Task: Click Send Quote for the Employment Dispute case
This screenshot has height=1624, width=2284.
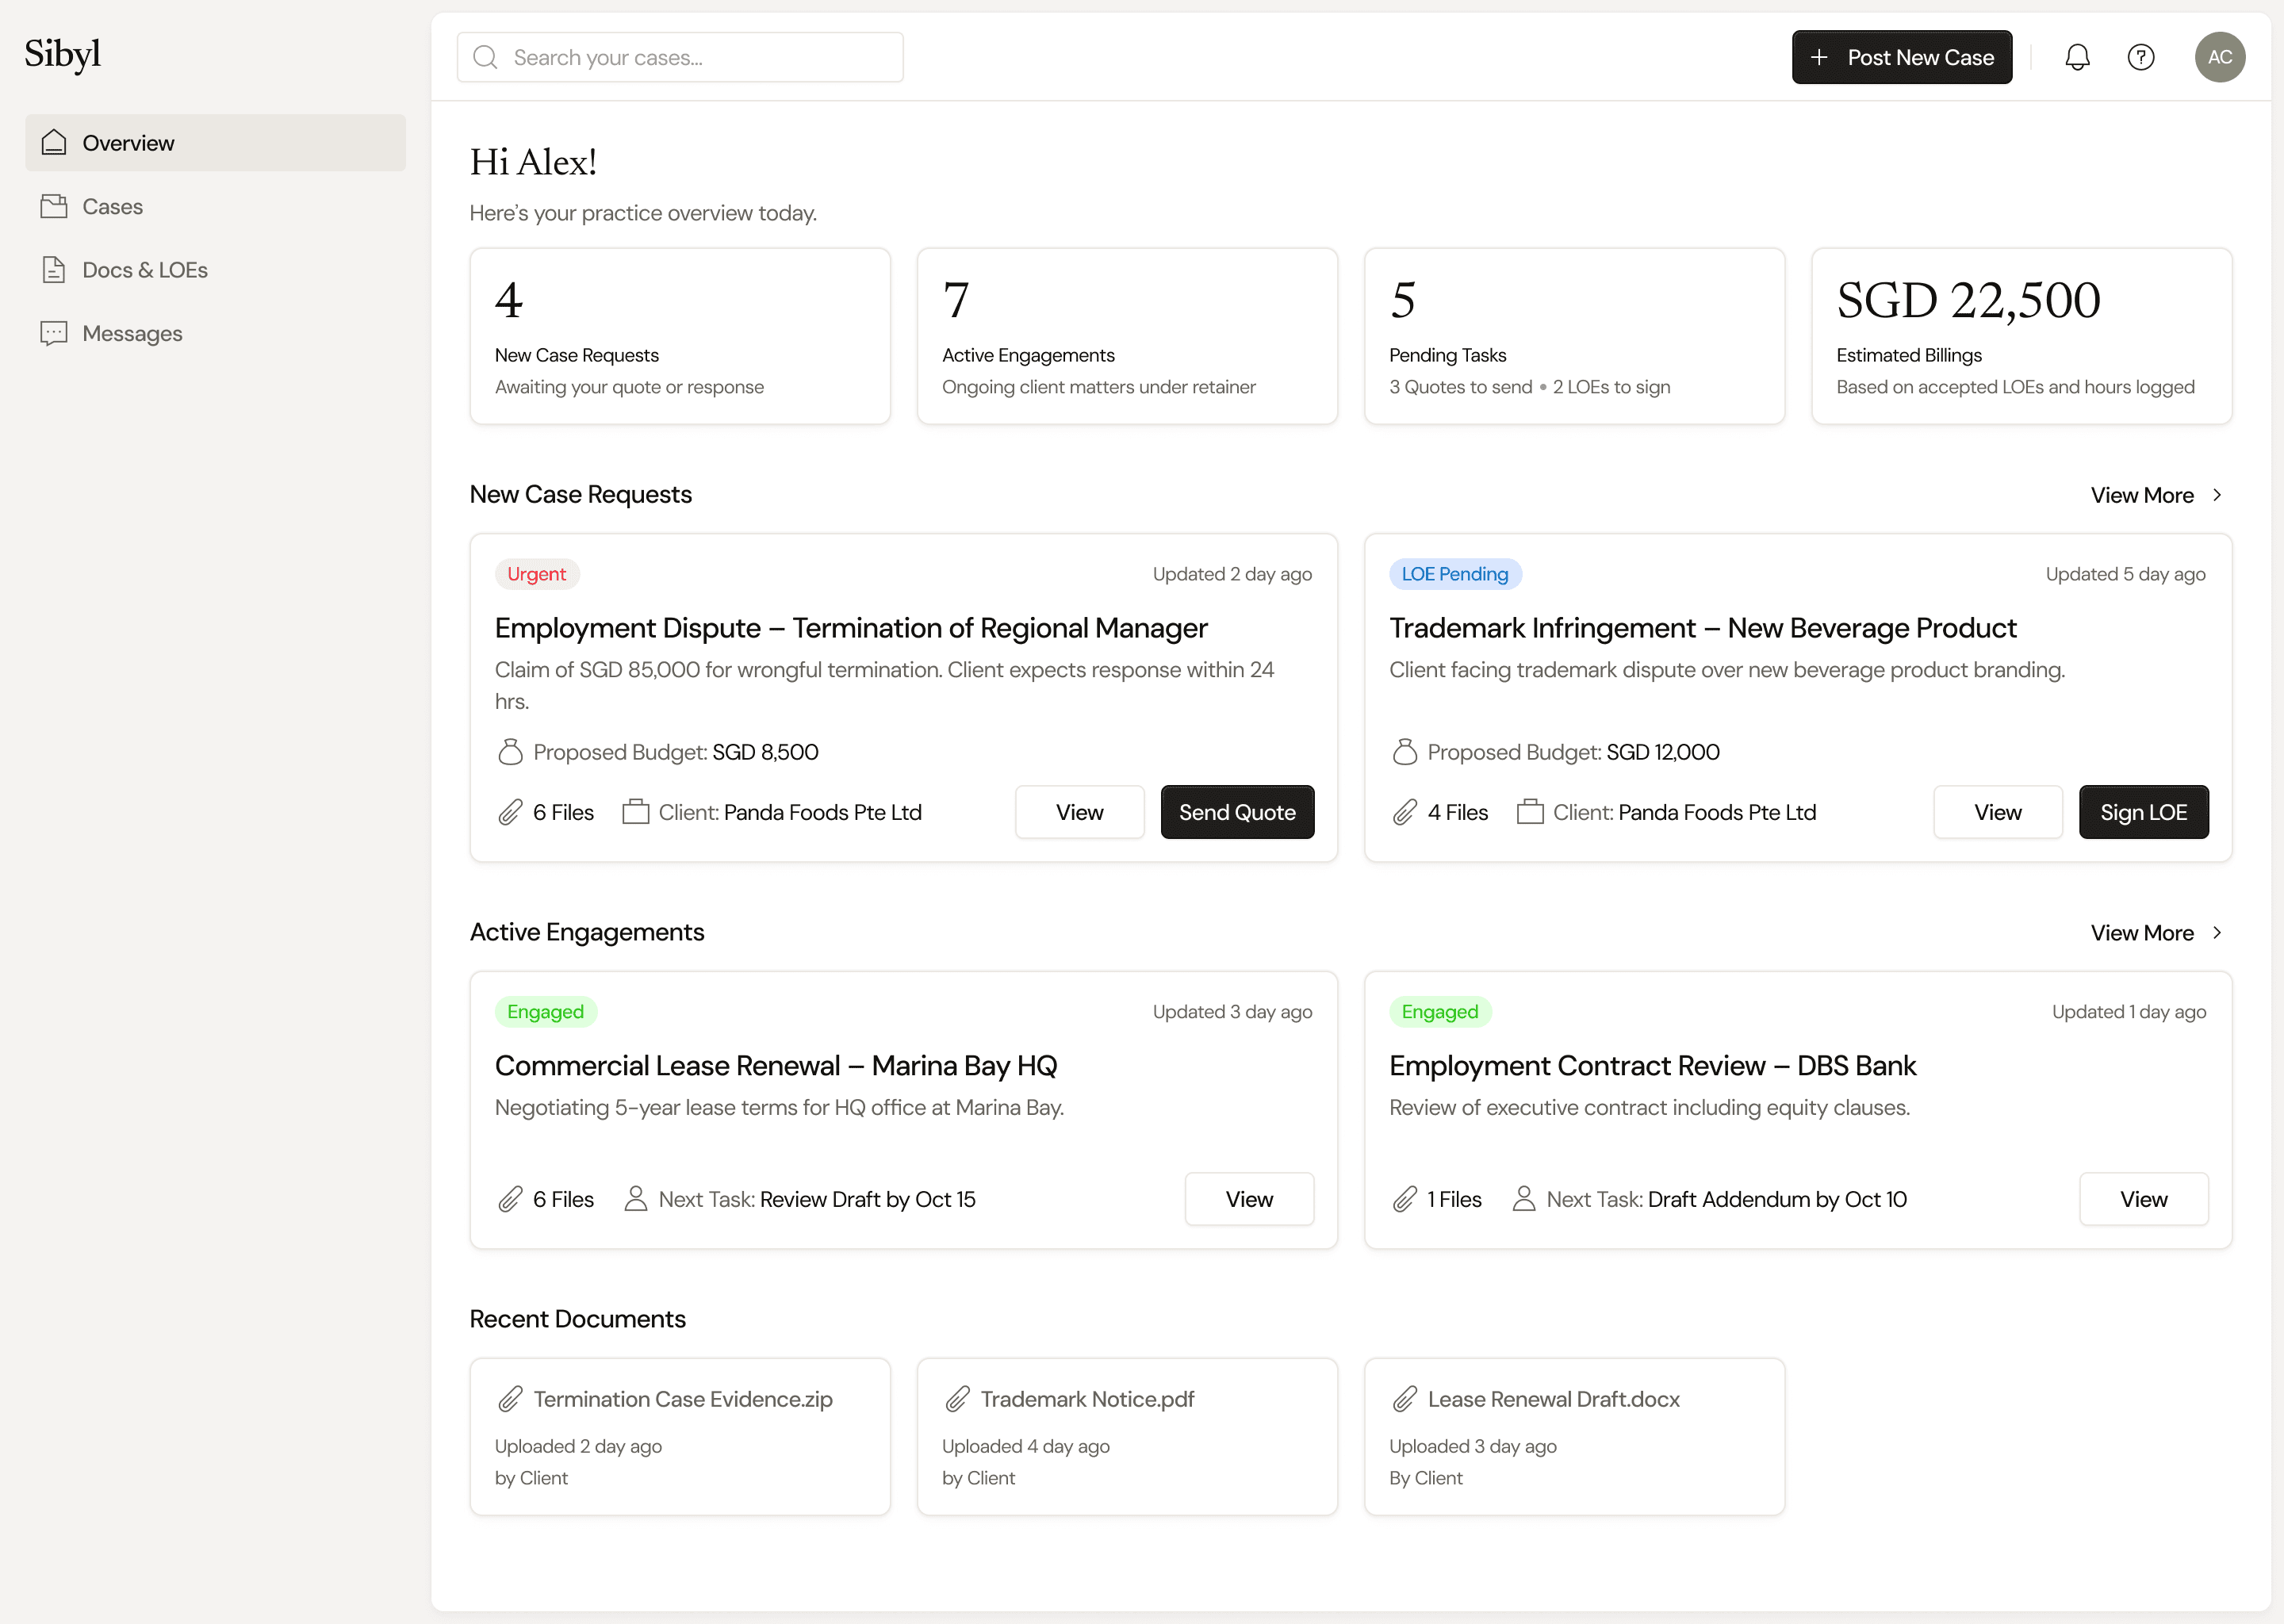Action: tap(1237, 812)
